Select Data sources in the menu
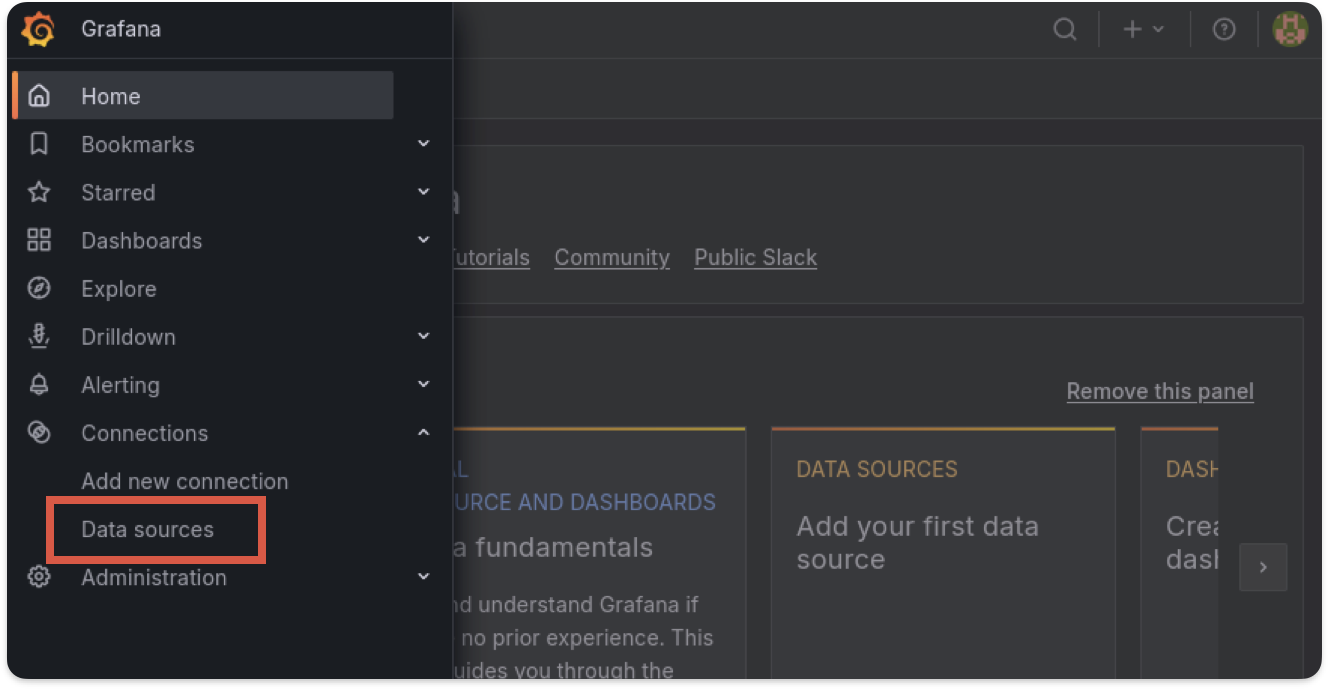Screen dimensions: 1328x690 148,529
